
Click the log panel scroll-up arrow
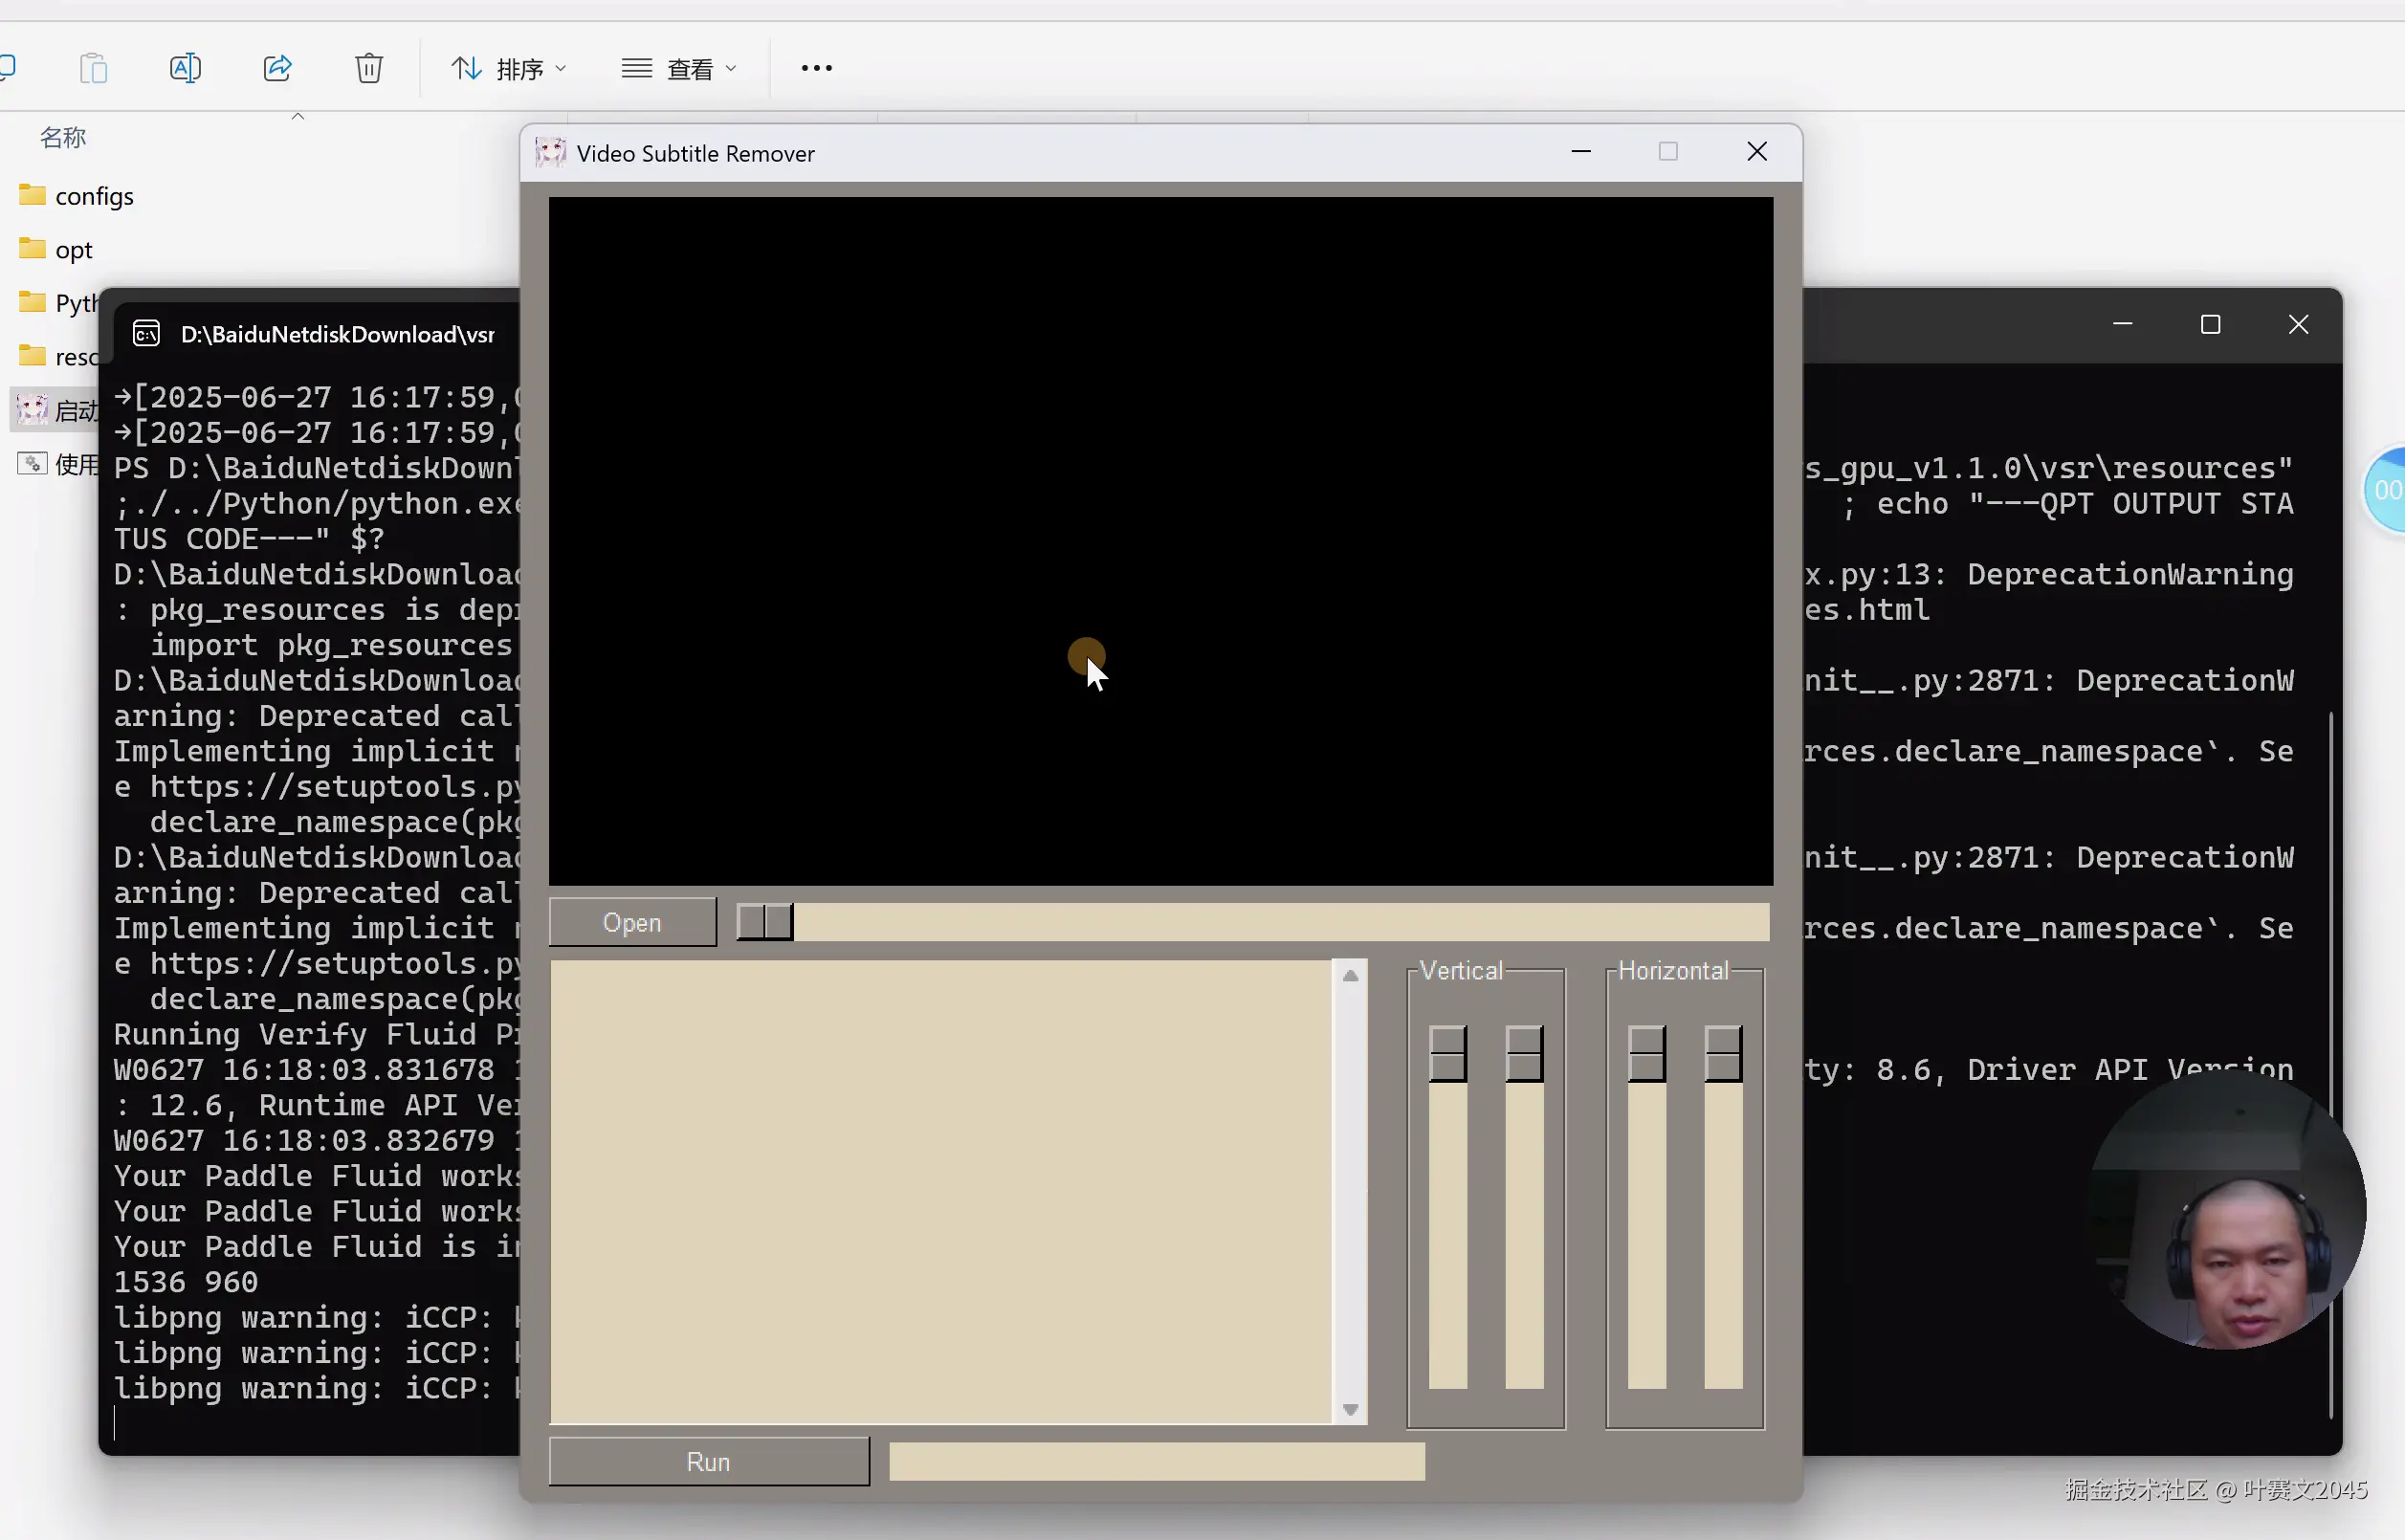pos(1350,976)
